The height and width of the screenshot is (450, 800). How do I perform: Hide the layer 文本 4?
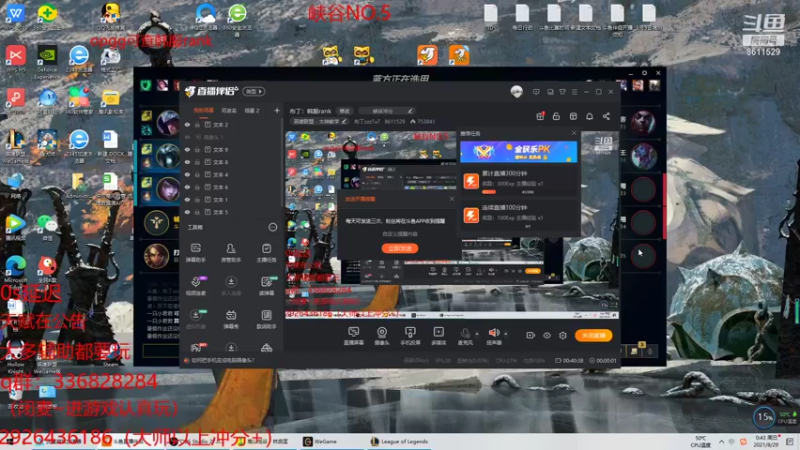[x=187, y=174]
